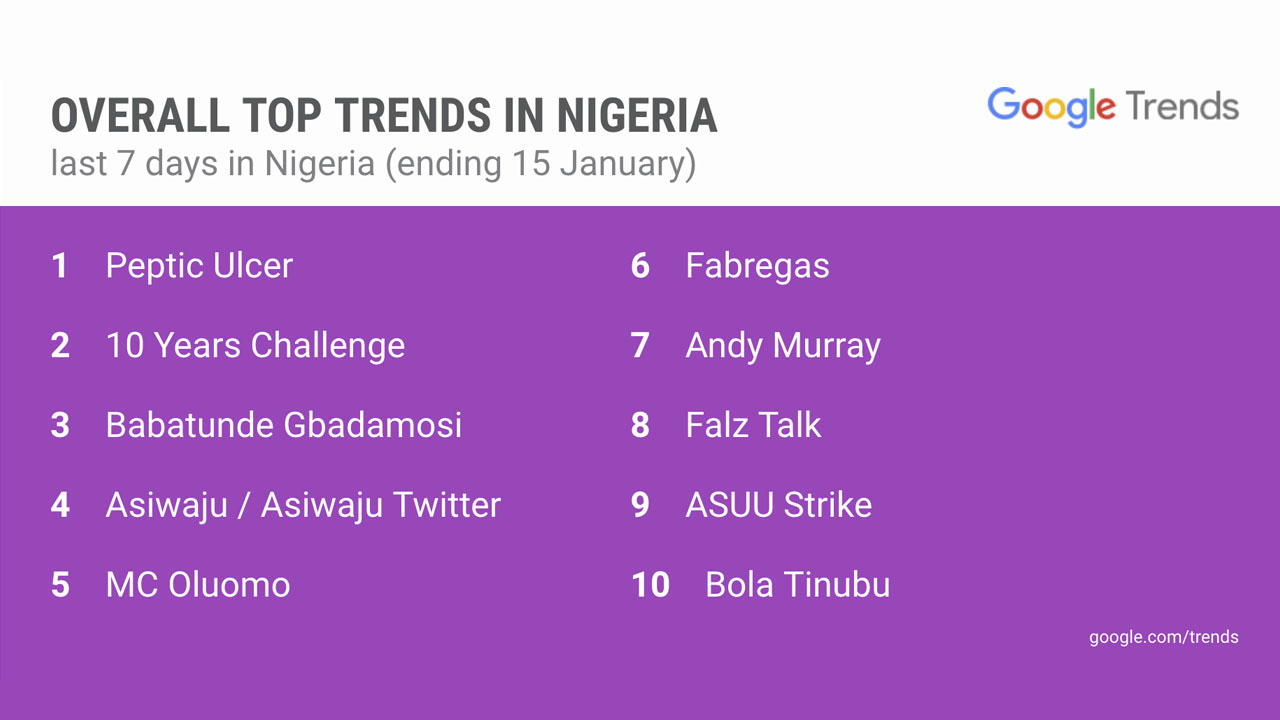Click Bola Tinubu in the list

click(x=797, y=585)
